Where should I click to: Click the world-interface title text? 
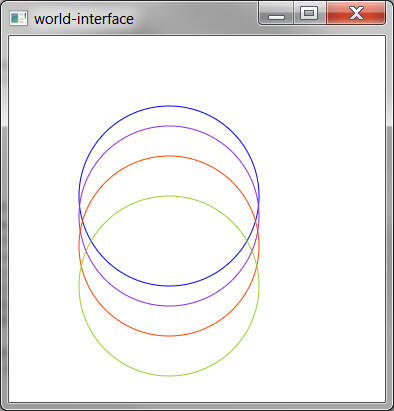[84, 19]
